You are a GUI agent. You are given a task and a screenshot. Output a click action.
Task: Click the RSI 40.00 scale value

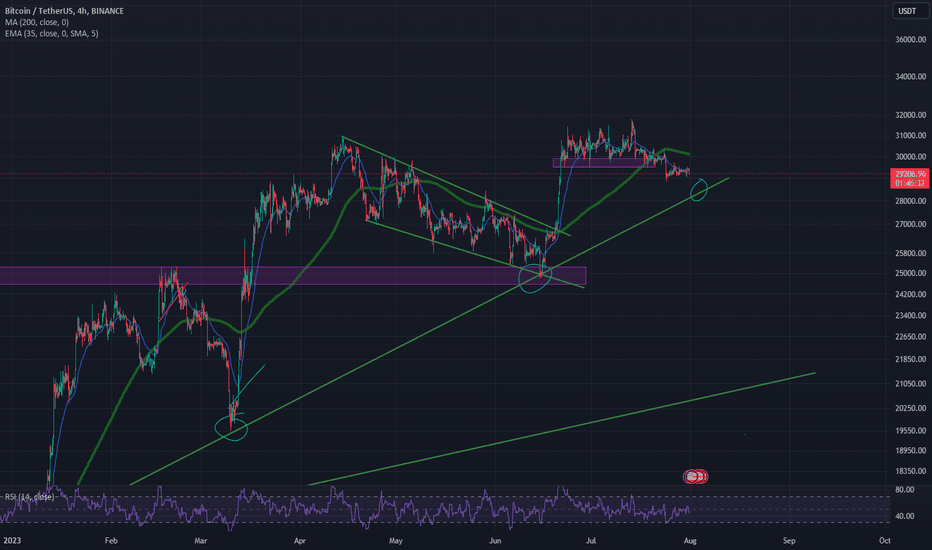pos(905,516)
